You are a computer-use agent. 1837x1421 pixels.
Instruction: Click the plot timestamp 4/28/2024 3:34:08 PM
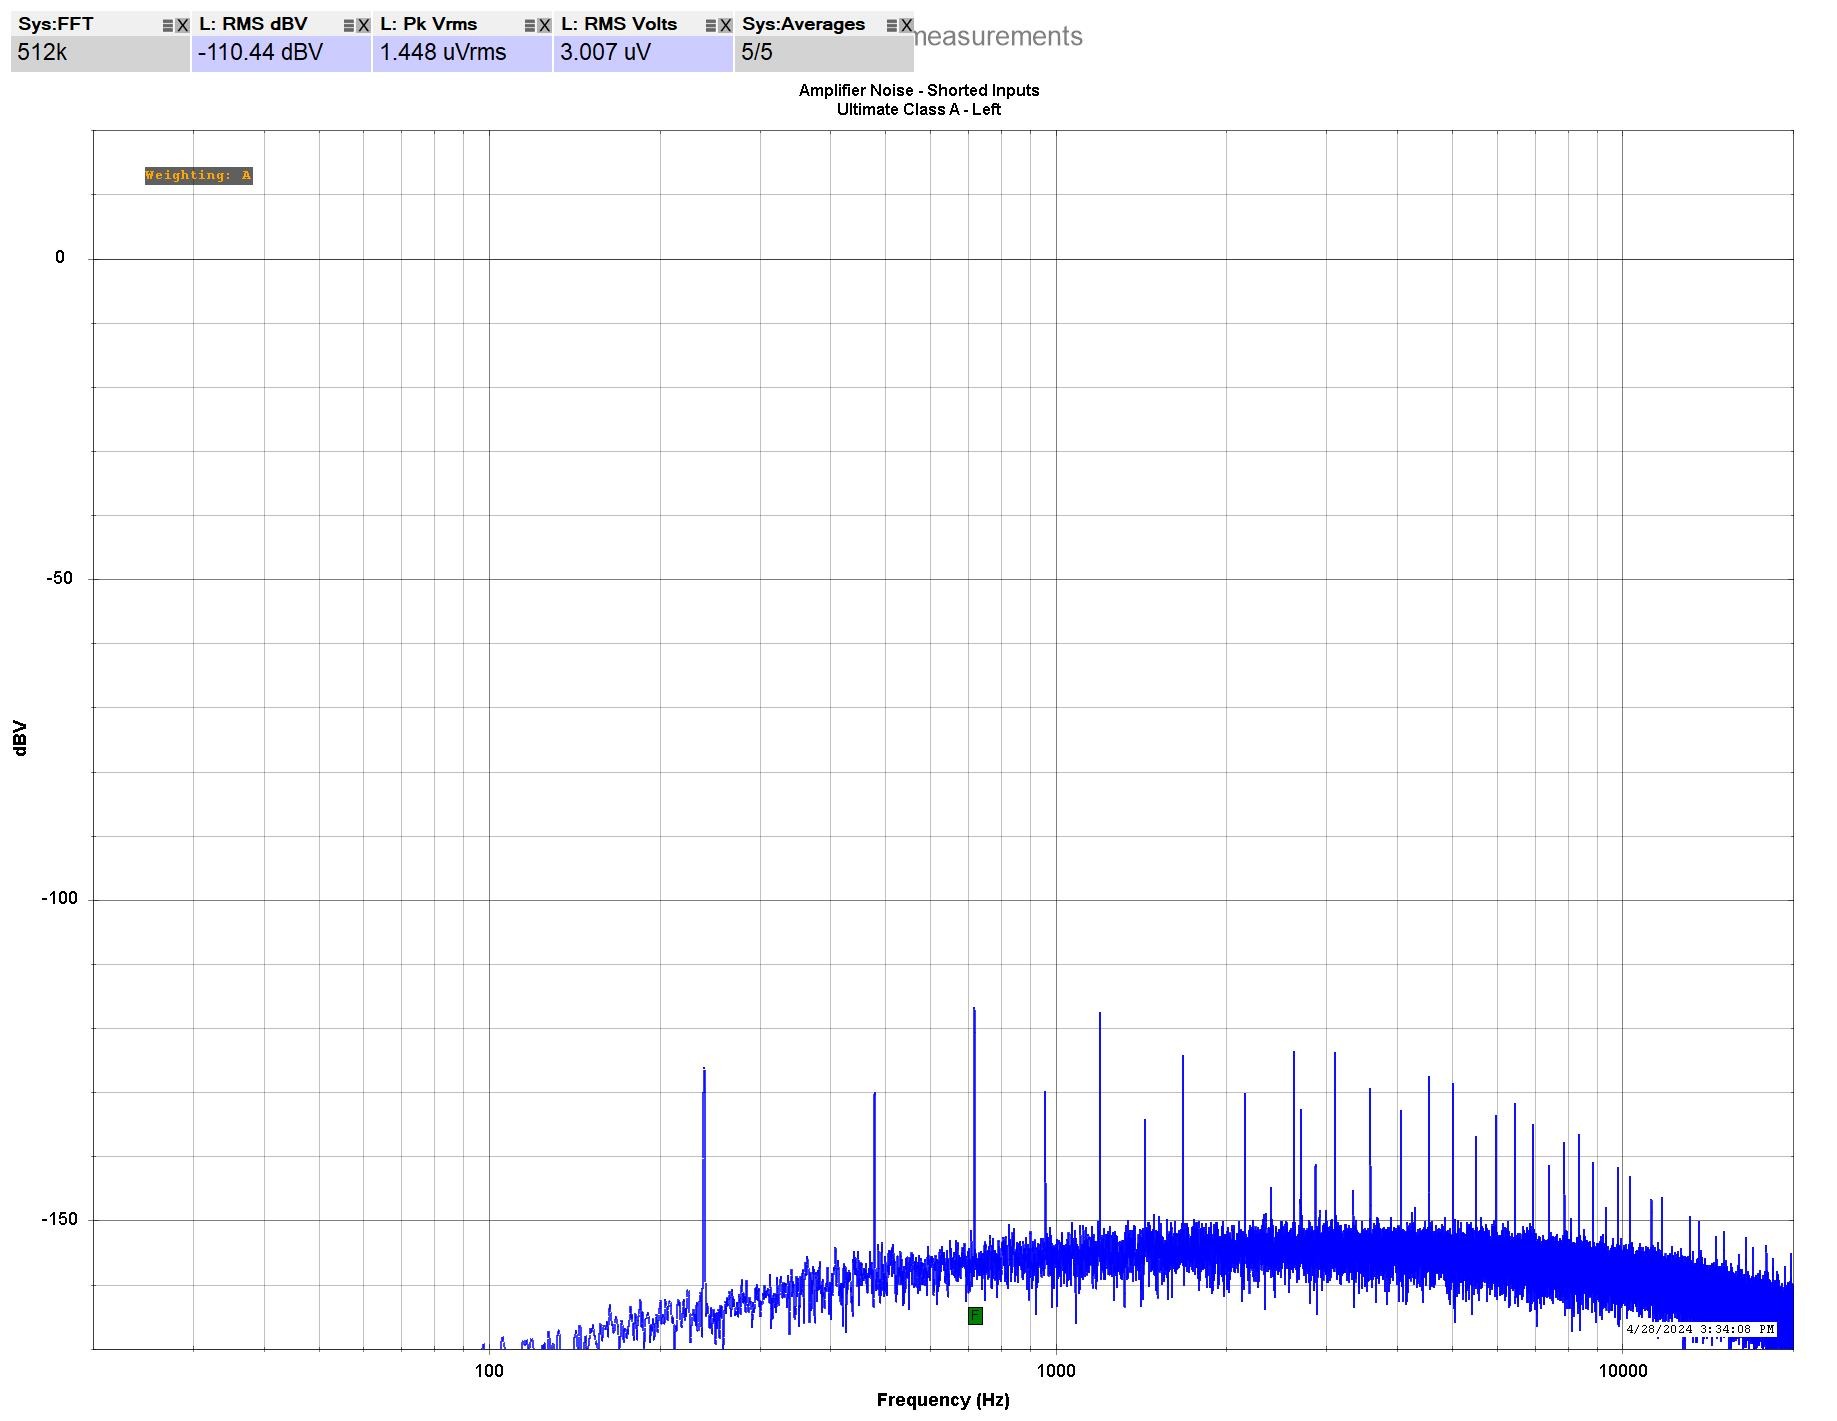point(1700,1329)
